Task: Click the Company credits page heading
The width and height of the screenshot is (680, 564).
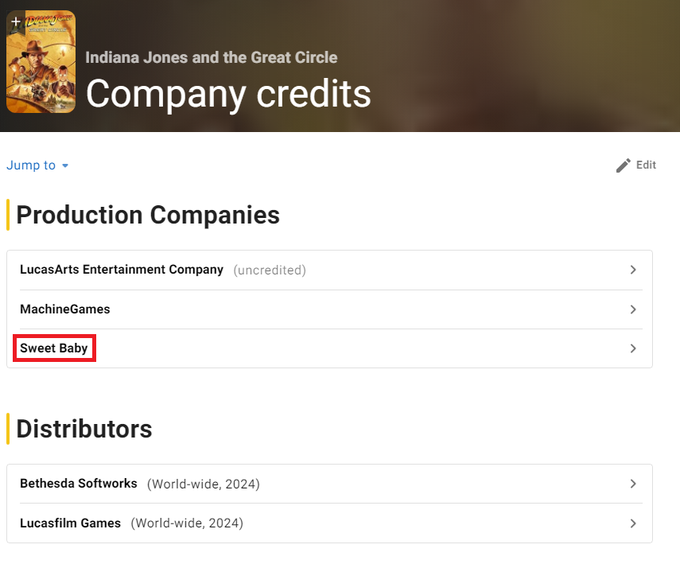Action: tap(228, 93)
